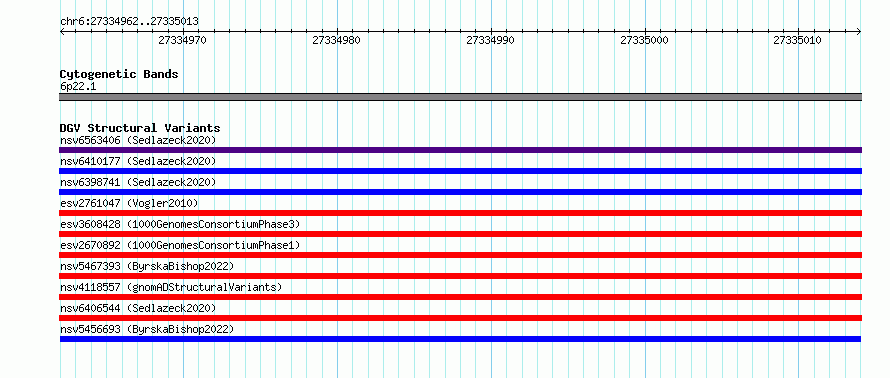Open variant nsv6406544 (Sedlazeck2020) label
Image resolution: width=890 pixels, height=378 pixels.
(x=138, y=308)
